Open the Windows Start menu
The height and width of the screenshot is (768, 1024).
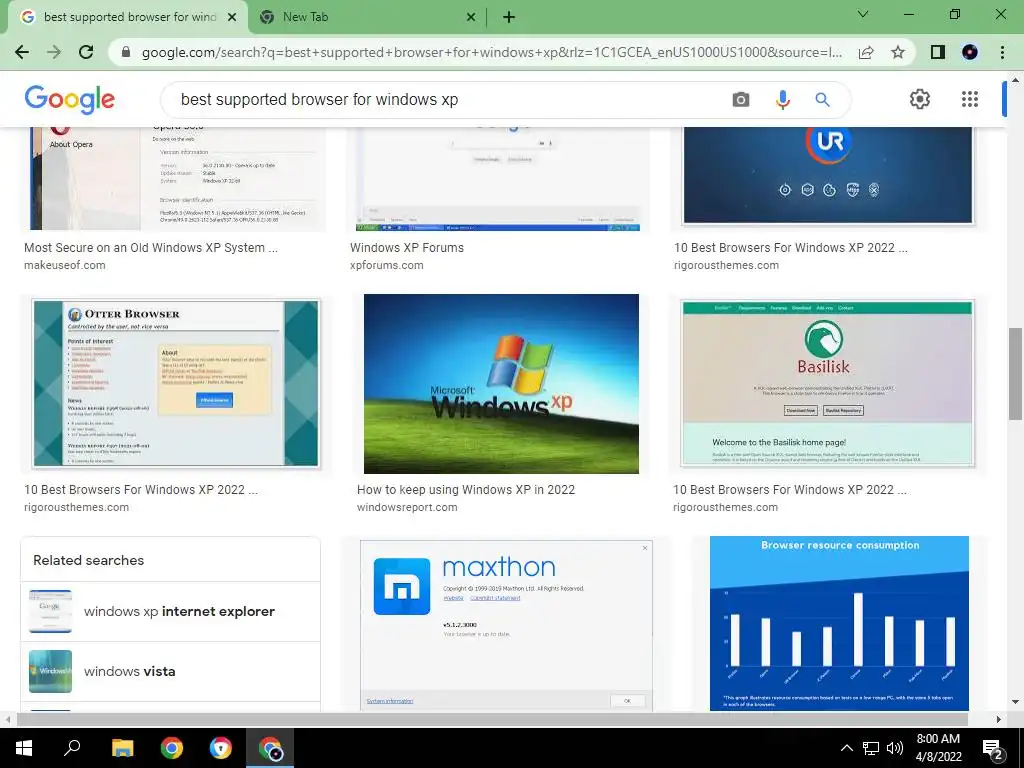click(24, 748)
